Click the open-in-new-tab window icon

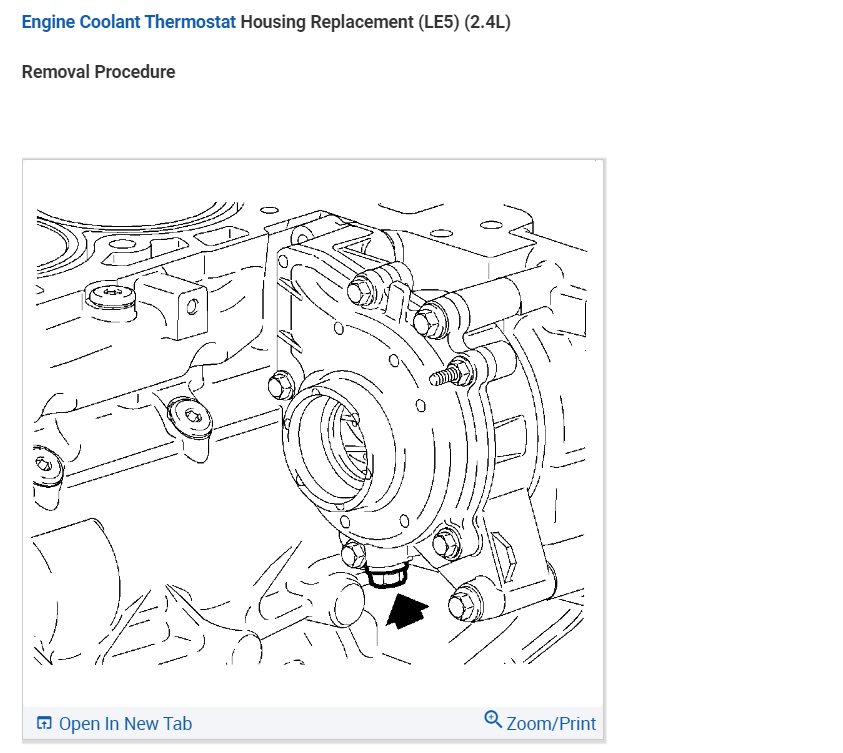pos(44,723)
